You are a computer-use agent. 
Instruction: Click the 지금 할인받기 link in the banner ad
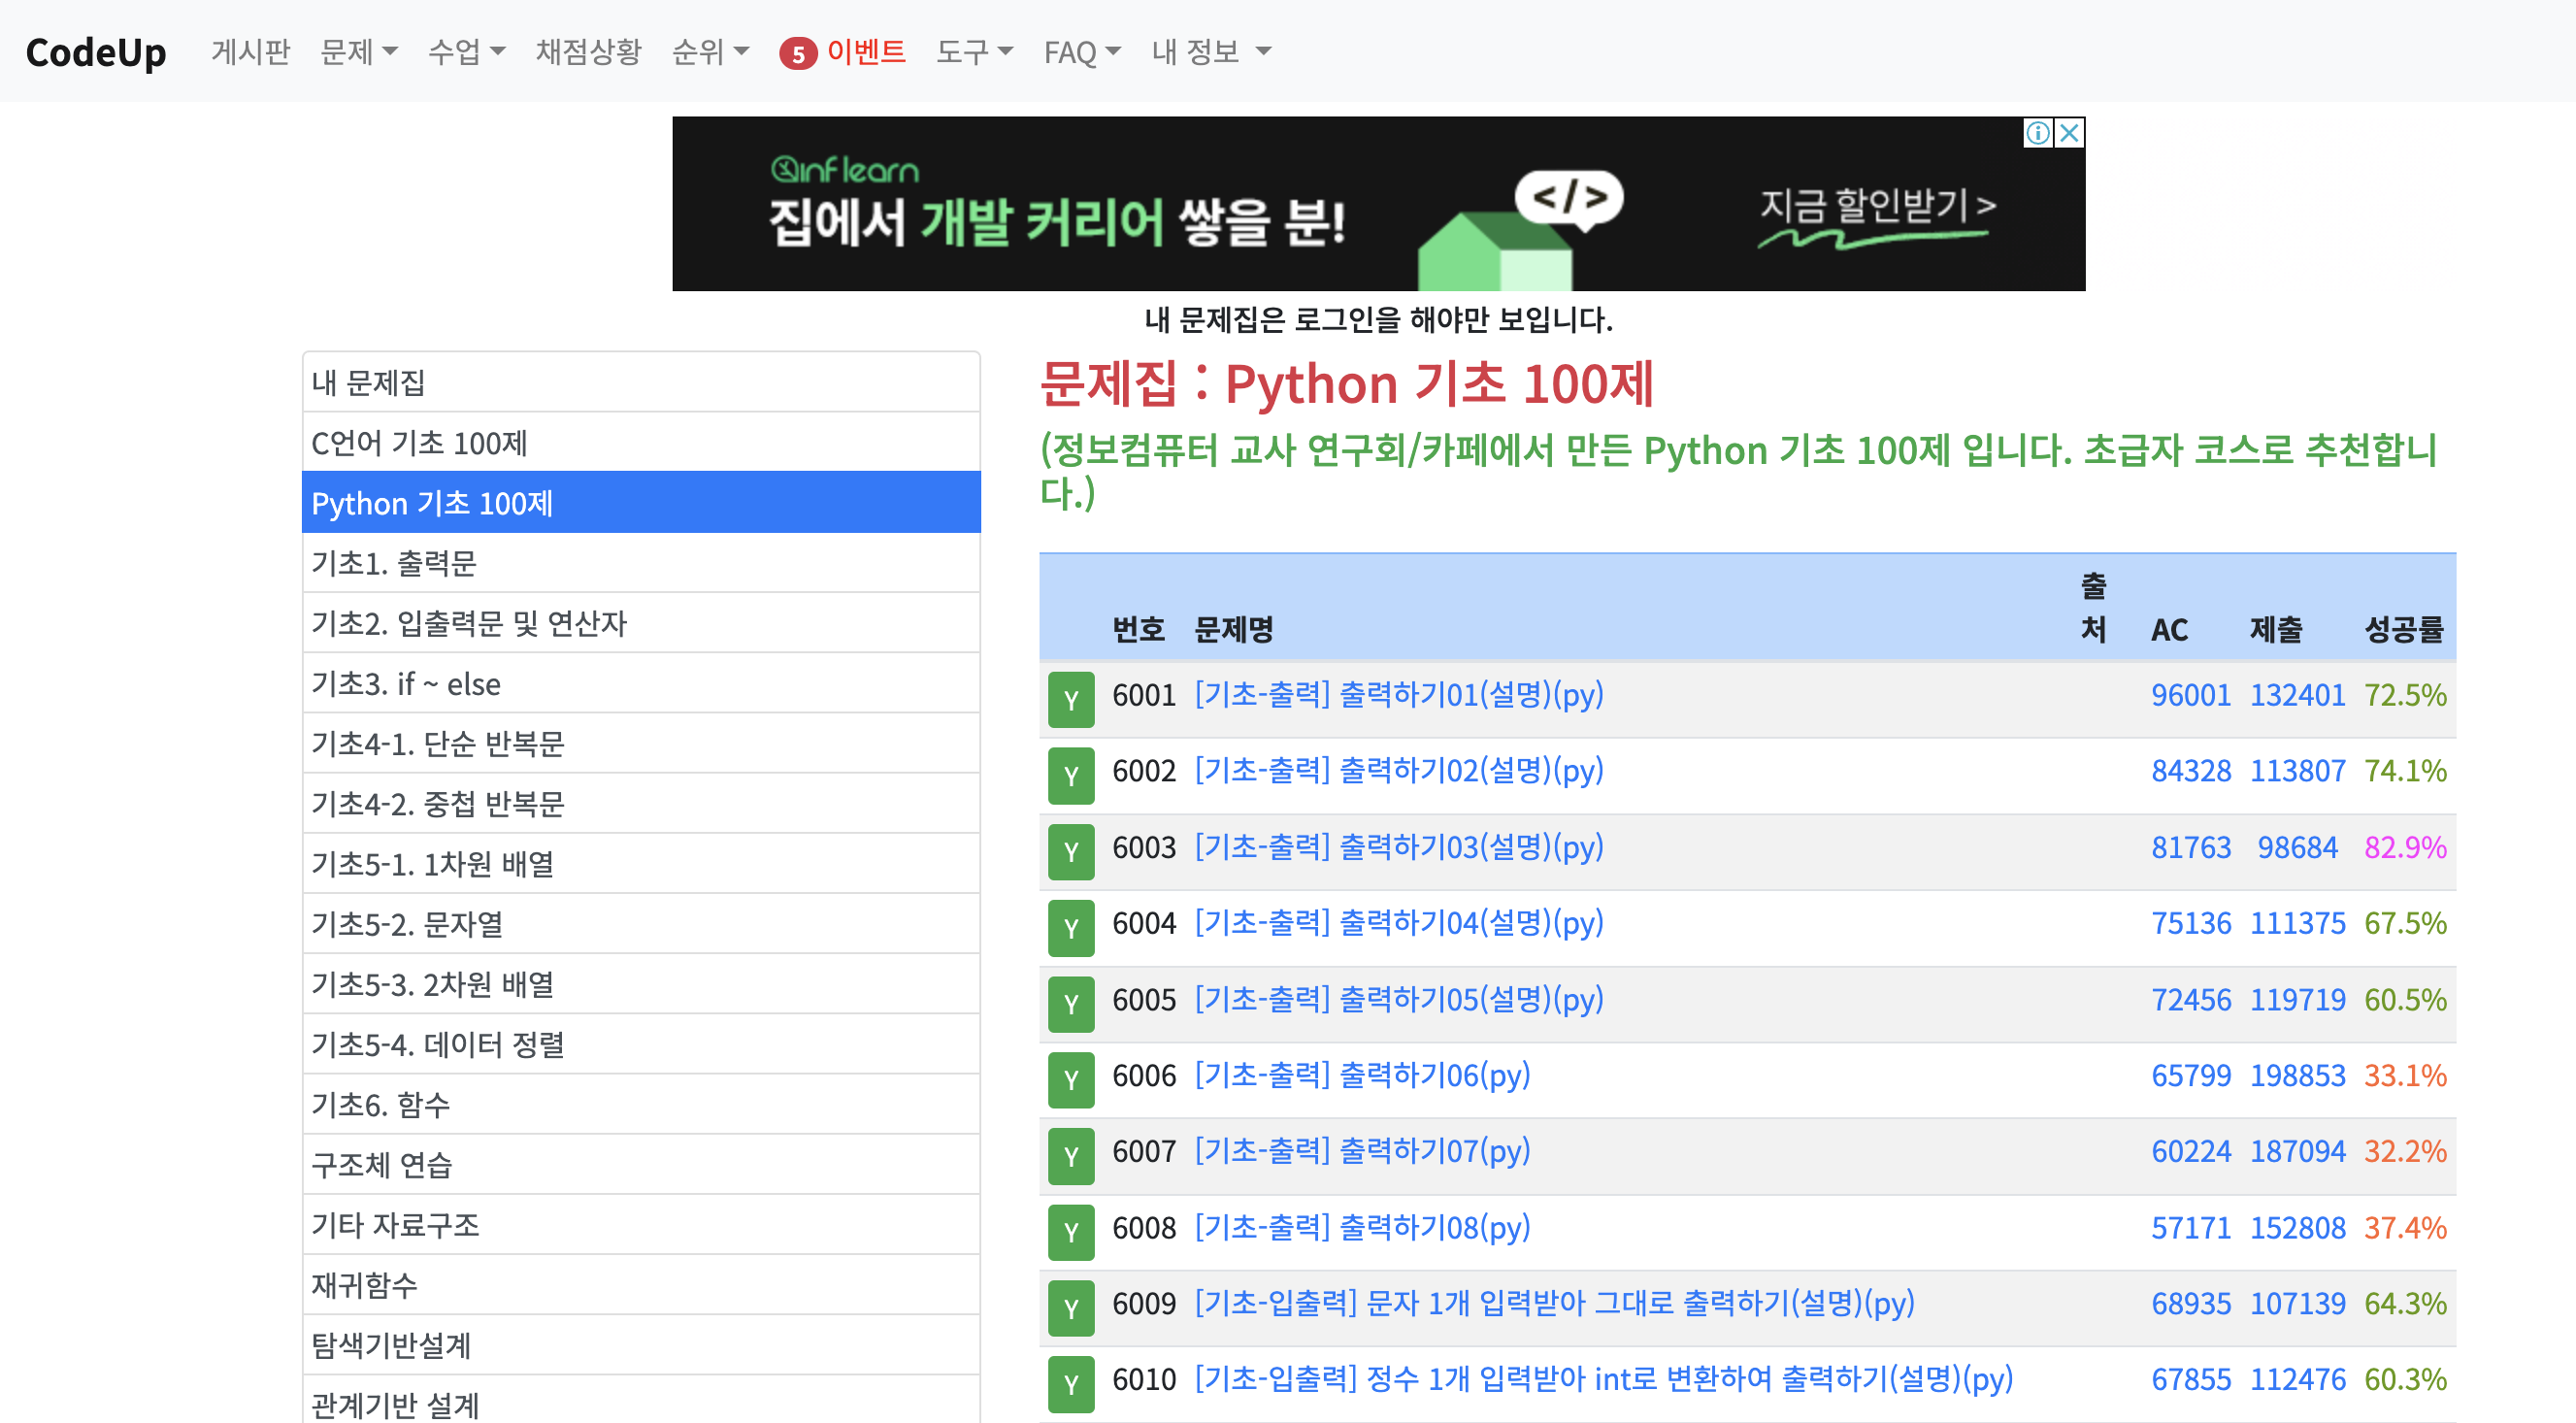pos(1875,207)
